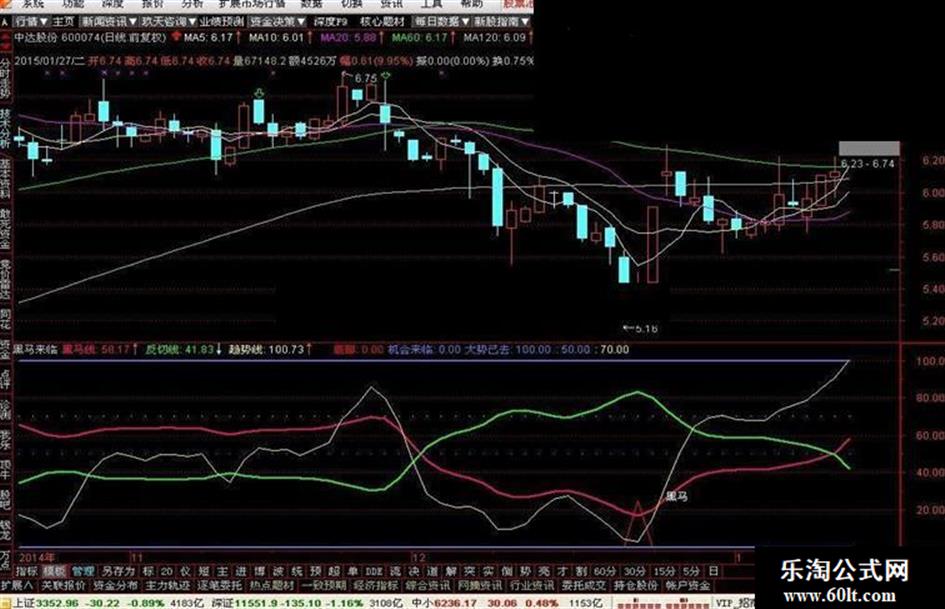The height and width of the screenshot is (609, 945).
Task: Click the DDE indicator shortcut
Action: (374, 571)
